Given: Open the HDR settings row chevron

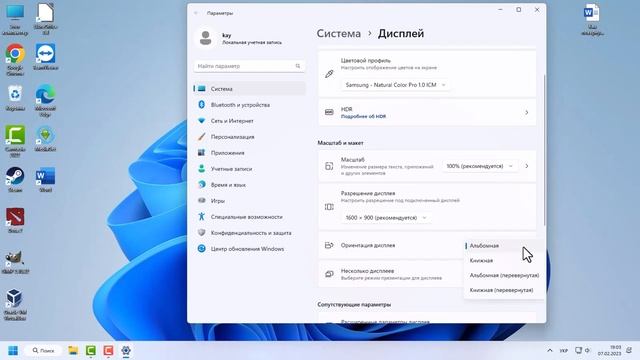Looking at the screenshot, I should 527,112.
